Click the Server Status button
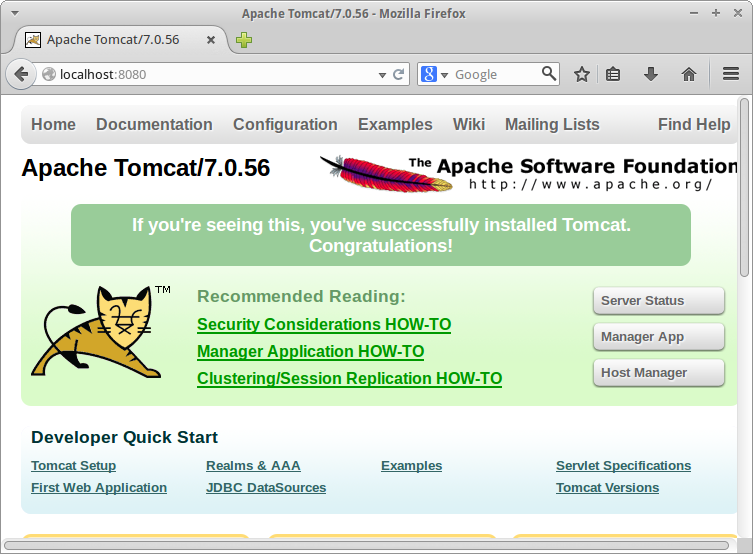 tap(658, 301)
